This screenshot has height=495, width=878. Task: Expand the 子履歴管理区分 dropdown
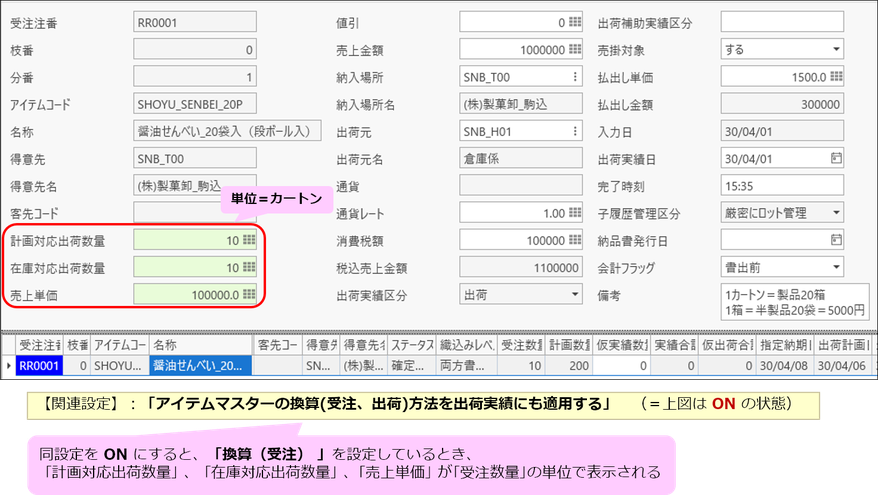(x=836, y=213)
